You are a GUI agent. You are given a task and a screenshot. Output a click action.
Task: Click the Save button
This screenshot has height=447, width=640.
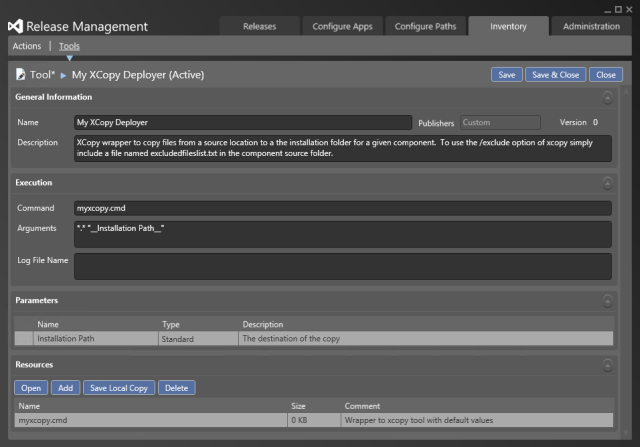click(507, 75)
